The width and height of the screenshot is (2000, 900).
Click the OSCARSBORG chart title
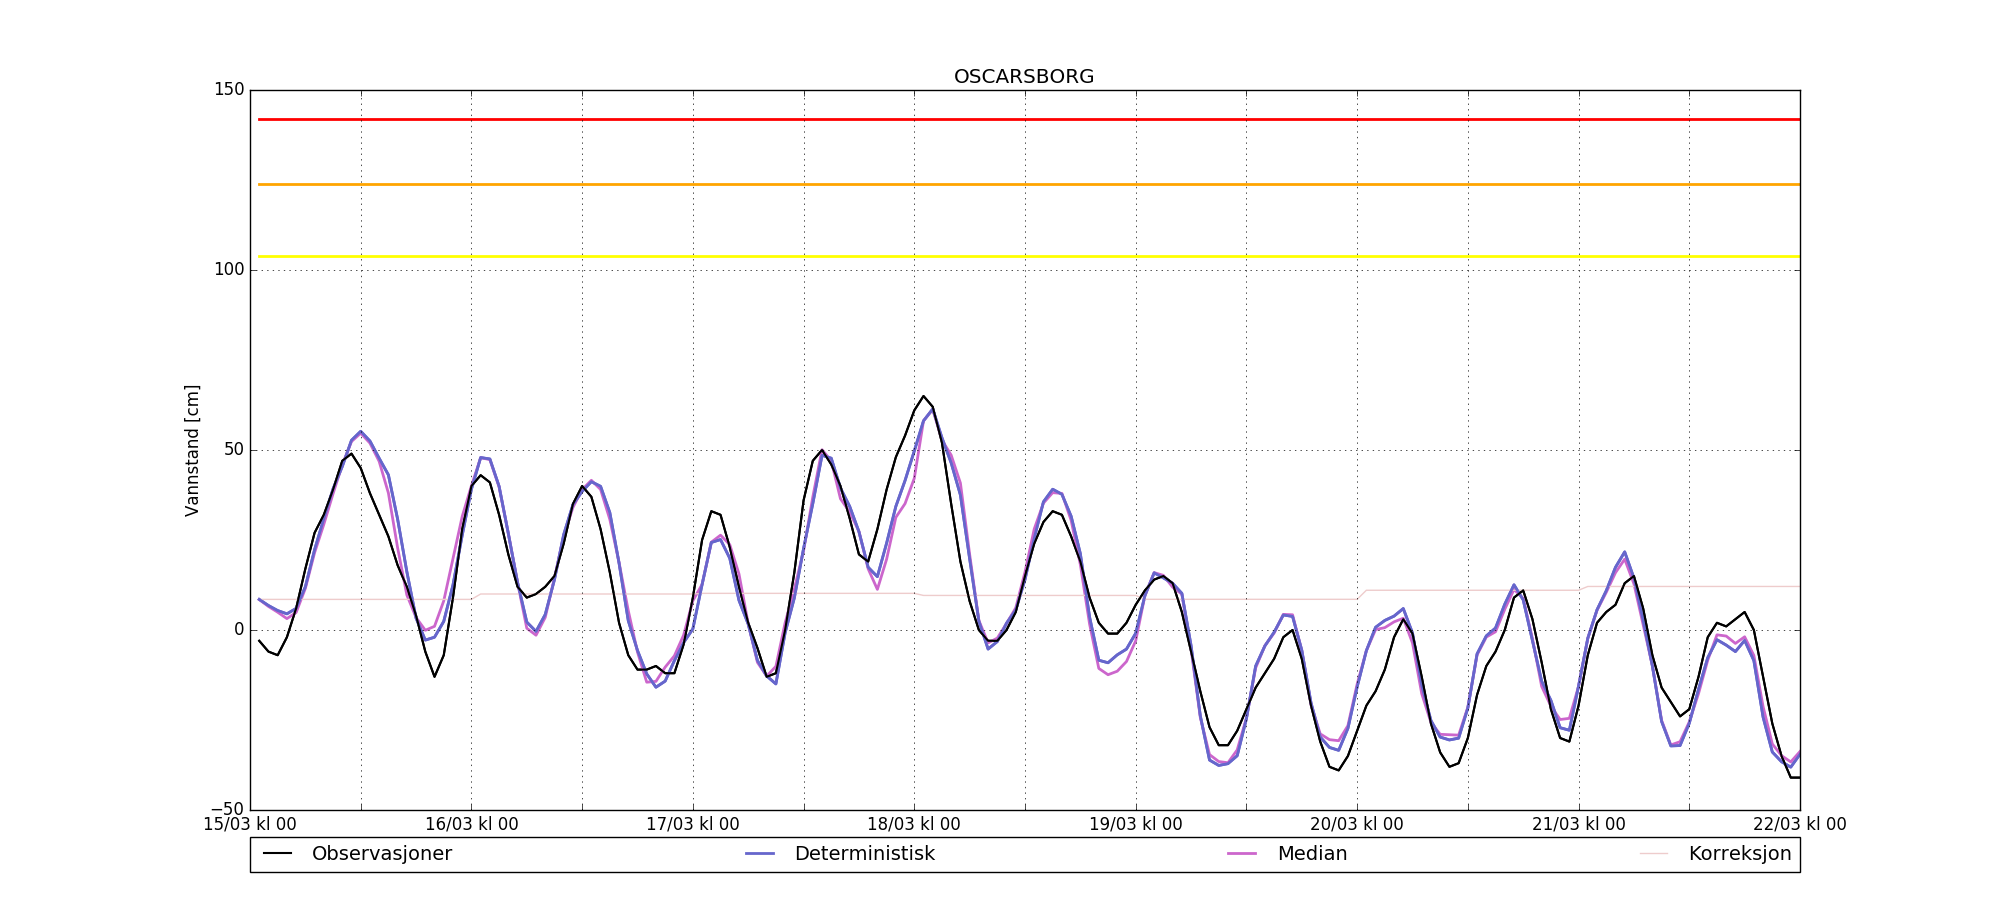coord(1024,77)
